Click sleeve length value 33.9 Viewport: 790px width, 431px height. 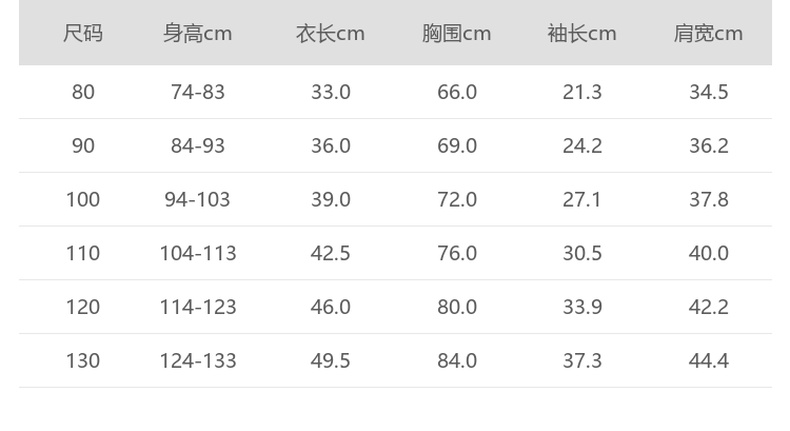pos(582,307)
